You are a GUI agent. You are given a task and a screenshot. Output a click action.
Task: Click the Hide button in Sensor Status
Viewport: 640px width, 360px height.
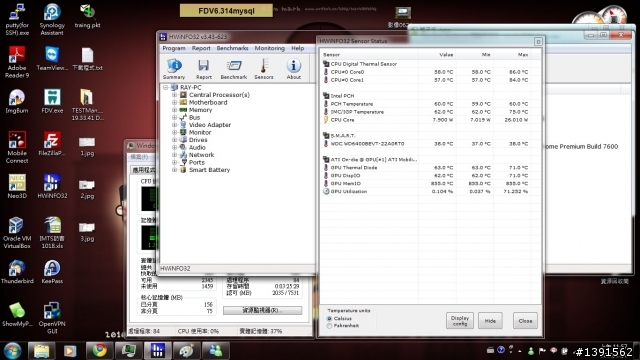[490, 321]
